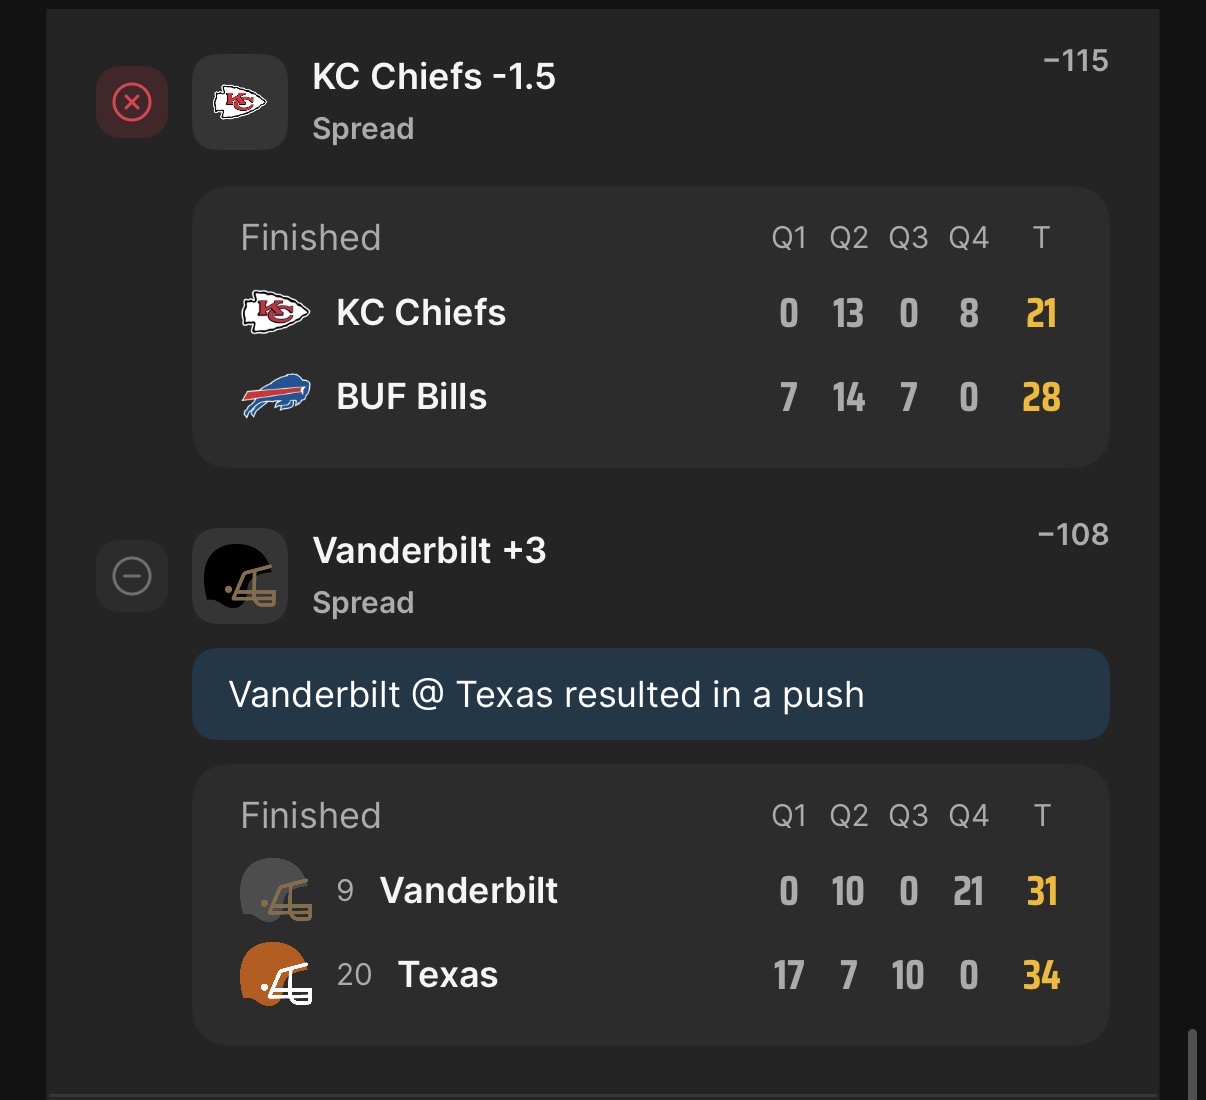Click the 'Vanderbilt @ Texas resulted in a push' banner

pos(650,694)
